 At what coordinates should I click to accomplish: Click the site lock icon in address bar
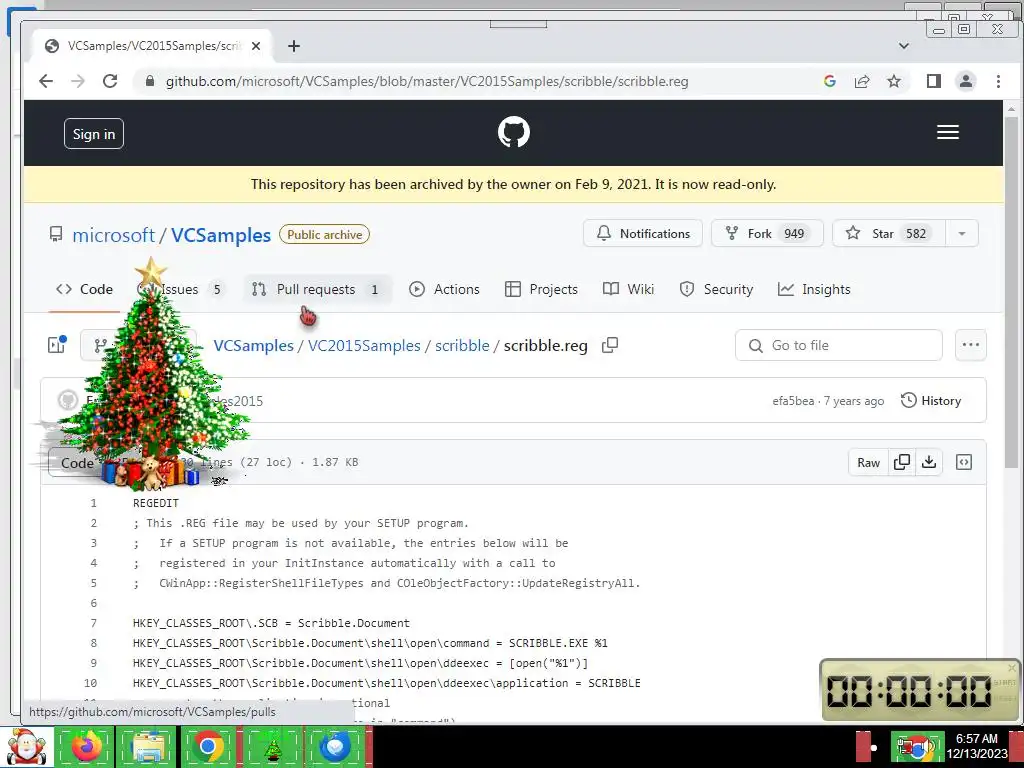[150, 81]
